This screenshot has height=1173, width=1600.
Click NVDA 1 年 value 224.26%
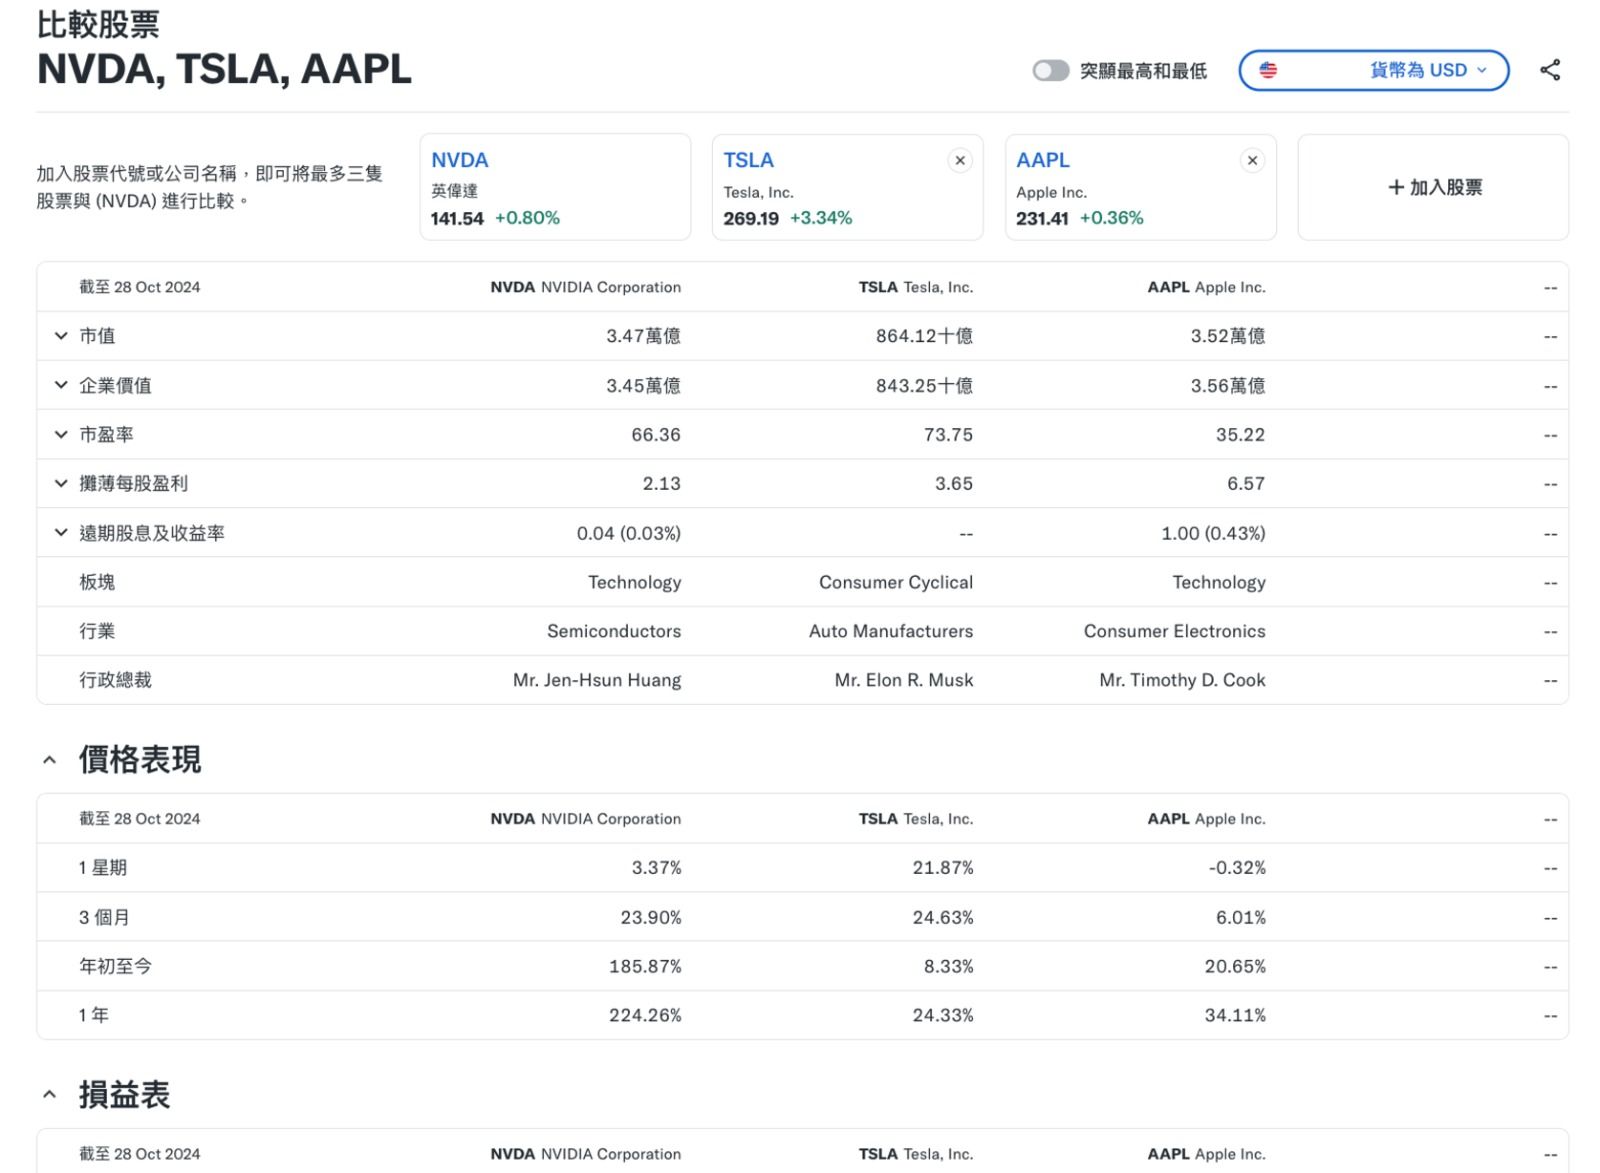click(645, 1015)
